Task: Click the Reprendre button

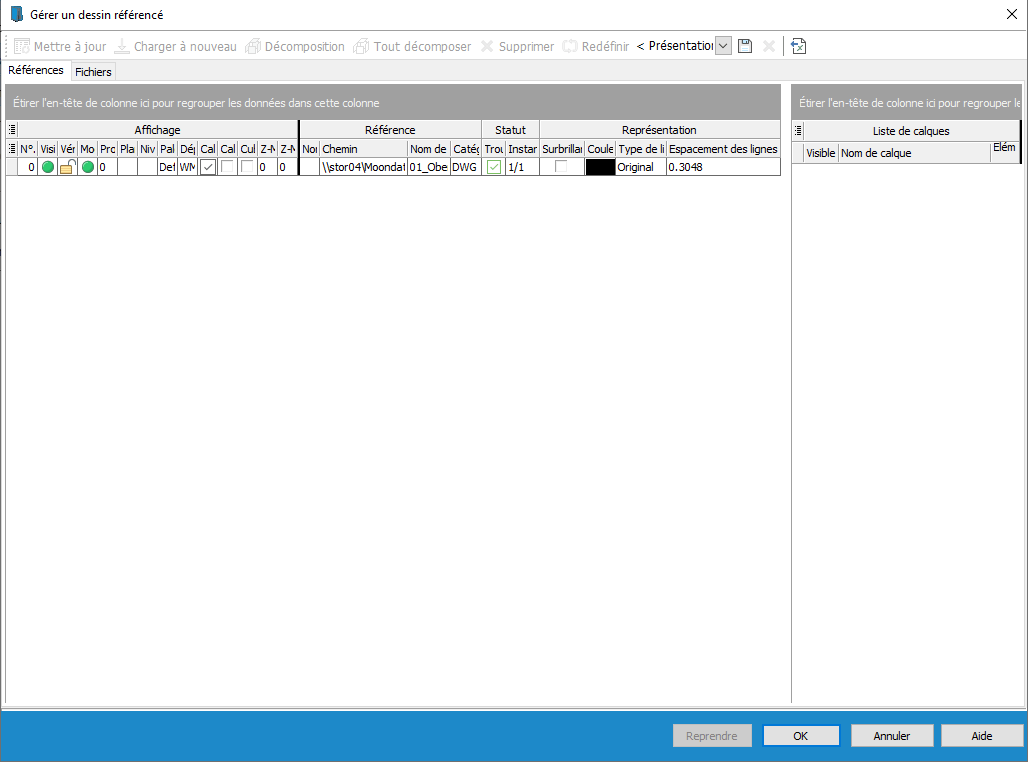Action: pyautogui.click(x=712, y=736)
